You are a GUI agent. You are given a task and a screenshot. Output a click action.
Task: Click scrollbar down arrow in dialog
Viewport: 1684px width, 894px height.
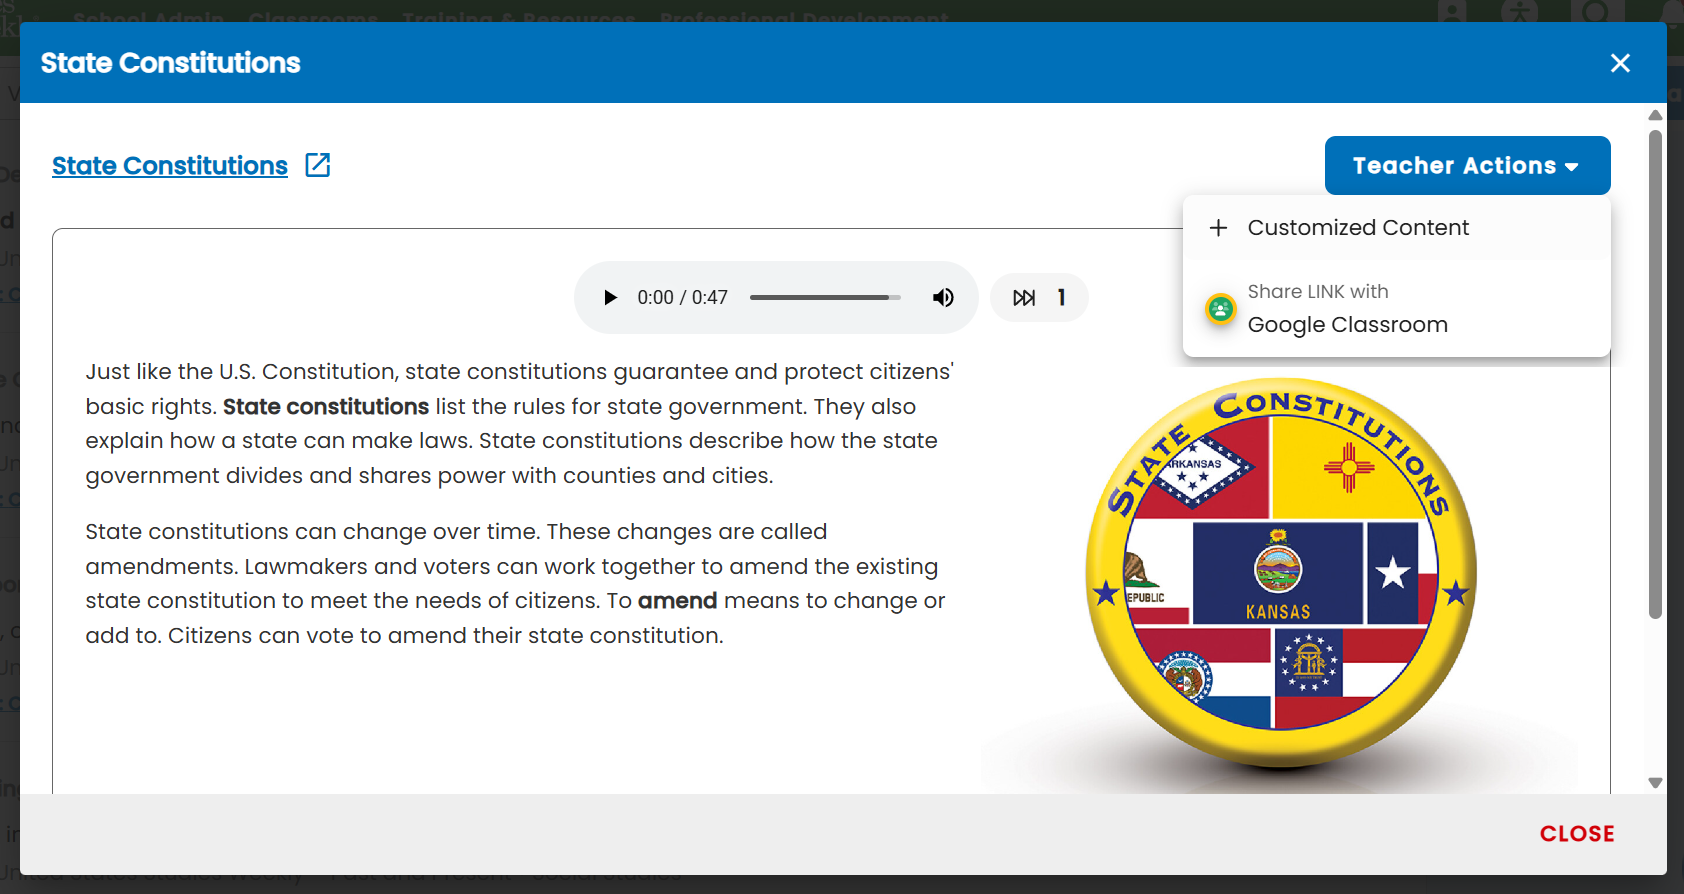[1655, 783]
